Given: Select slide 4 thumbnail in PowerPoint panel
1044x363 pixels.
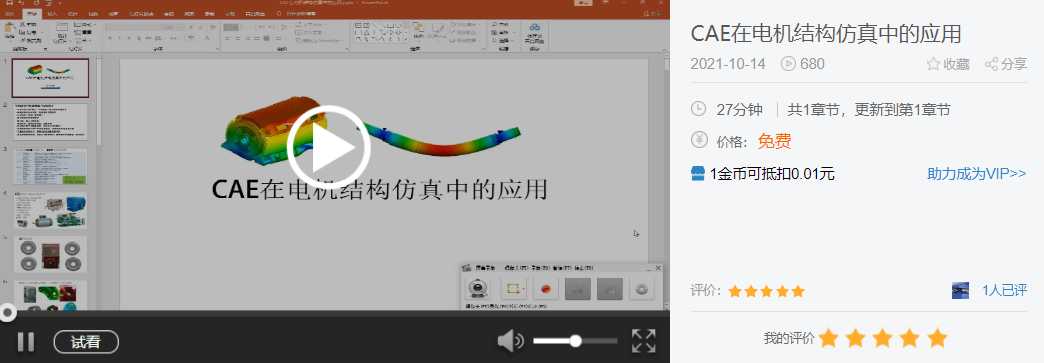Looking at the screenshot, I should (x=51, y=210).
